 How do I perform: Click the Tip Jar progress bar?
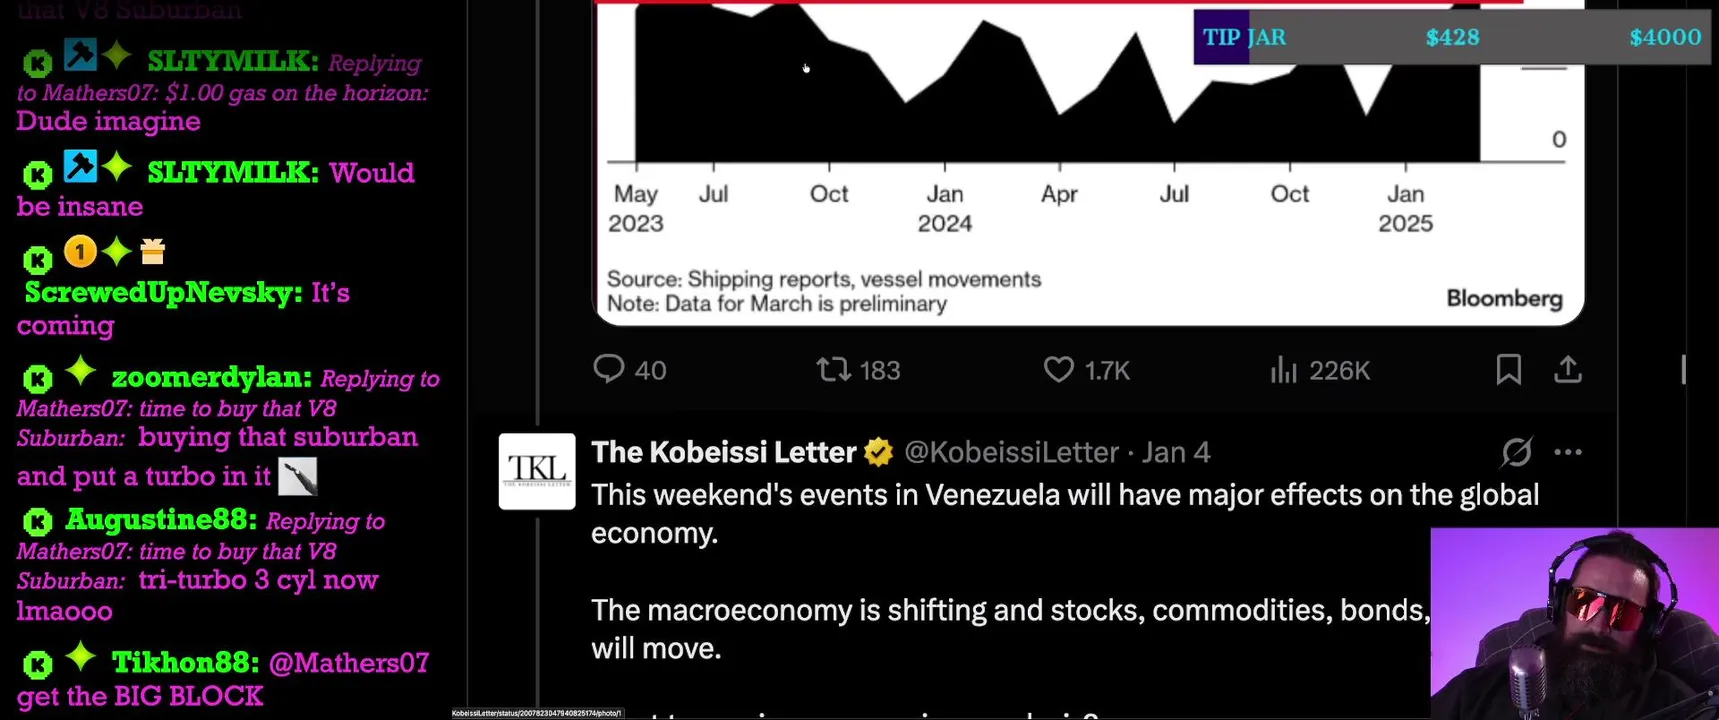coord(1451,37)
